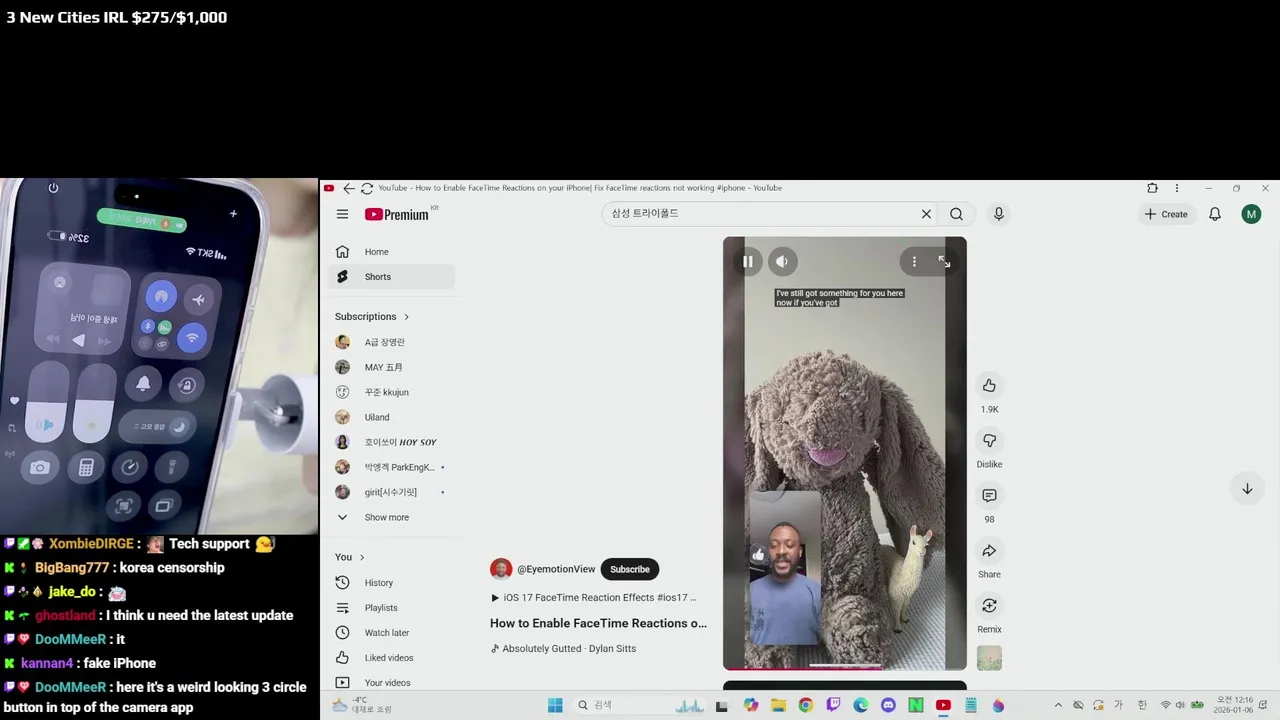Screen dimensions: 1280x720
Task: Open Watch later in sidebar
Action: pyautogui.click(x=392, y=633)
